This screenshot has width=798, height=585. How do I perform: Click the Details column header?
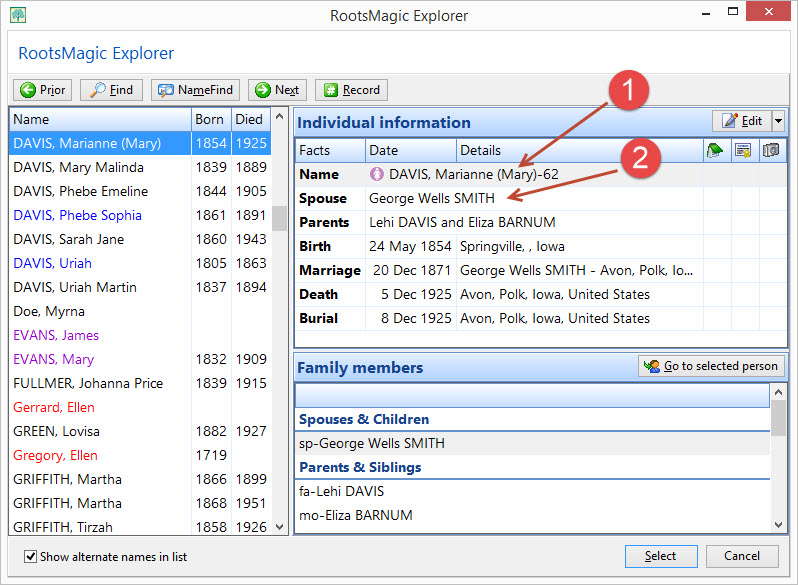(x=580, y=150)
